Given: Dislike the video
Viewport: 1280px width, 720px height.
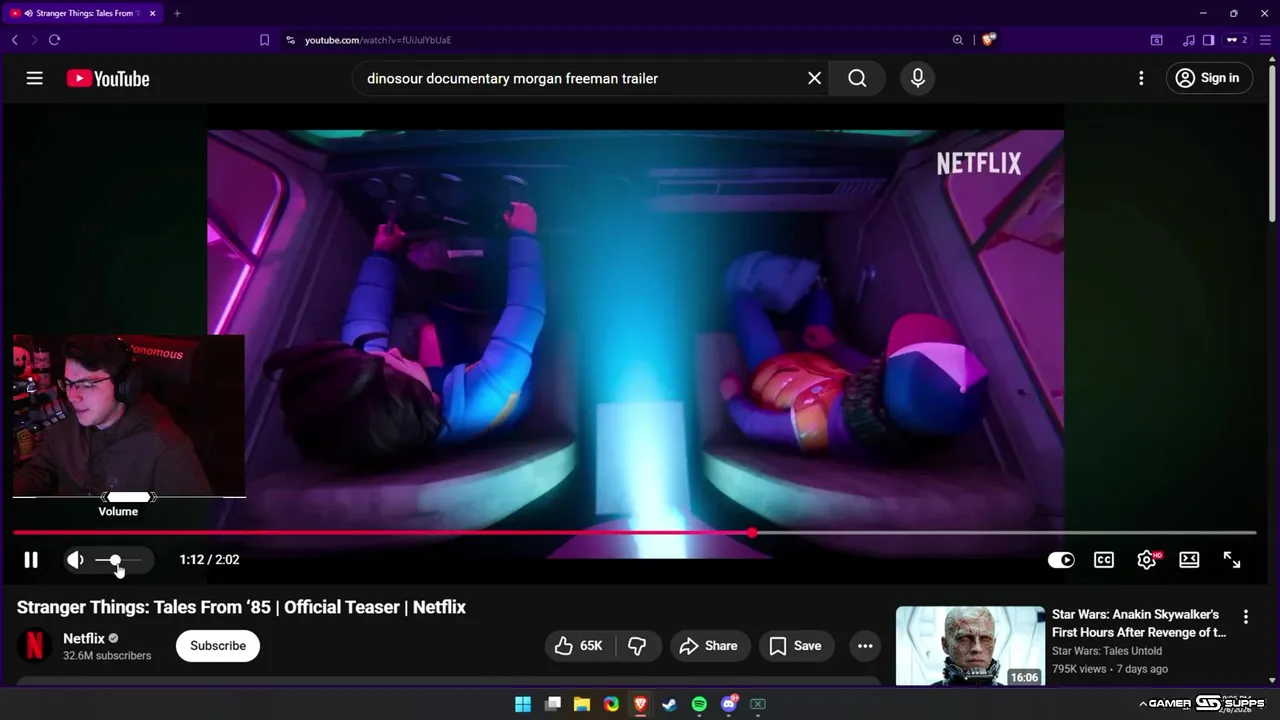Looking at the screenshot, I should click(x=637, y=646).
